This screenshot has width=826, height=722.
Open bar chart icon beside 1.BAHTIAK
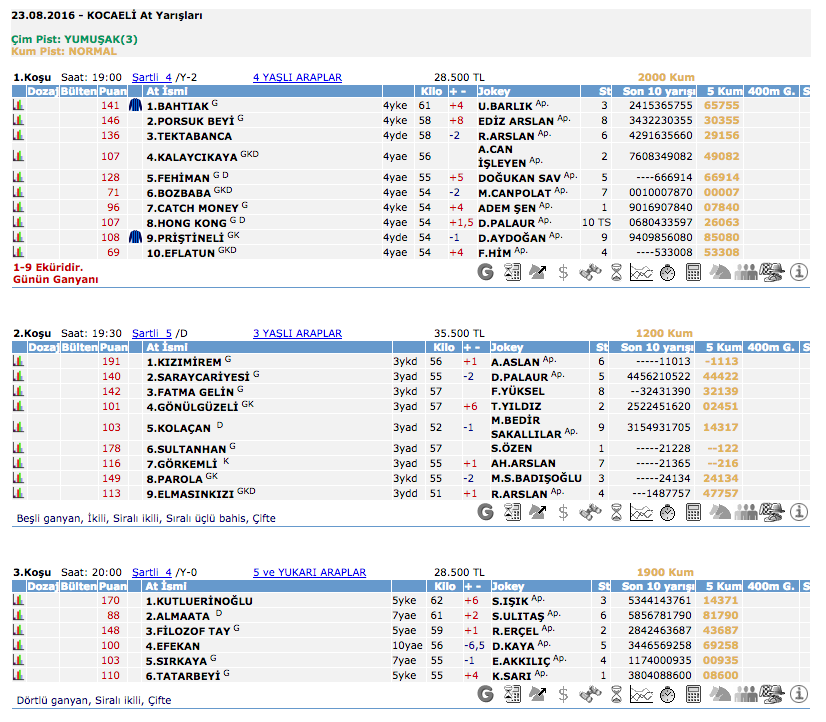17,105
